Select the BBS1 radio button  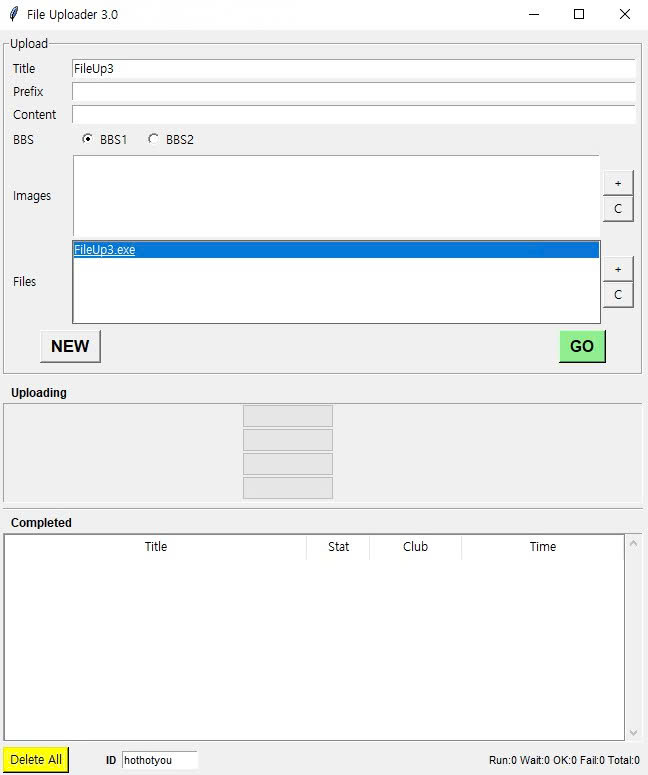click(87, 139)
